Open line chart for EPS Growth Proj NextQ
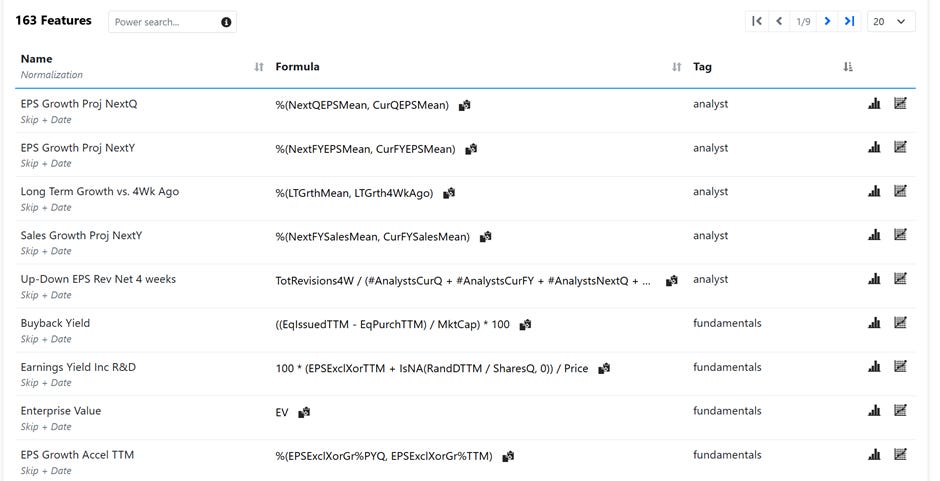940x481 pixels. click(x=900, y=103)
